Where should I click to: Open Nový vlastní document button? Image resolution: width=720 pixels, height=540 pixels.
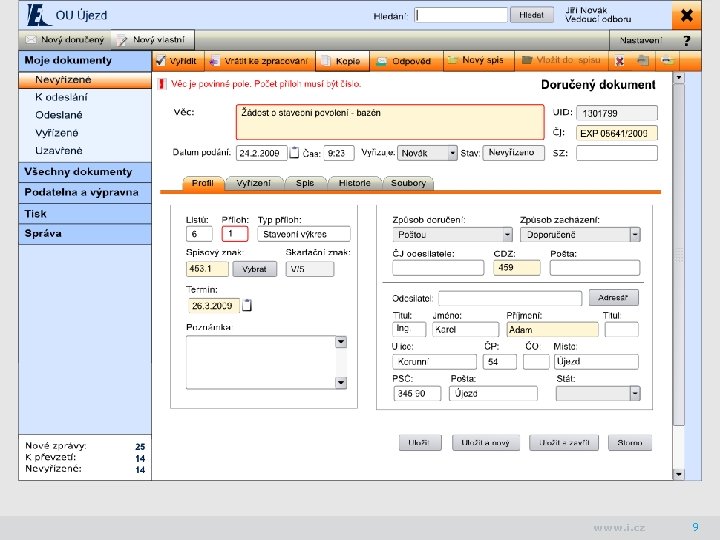click(152, 40)
